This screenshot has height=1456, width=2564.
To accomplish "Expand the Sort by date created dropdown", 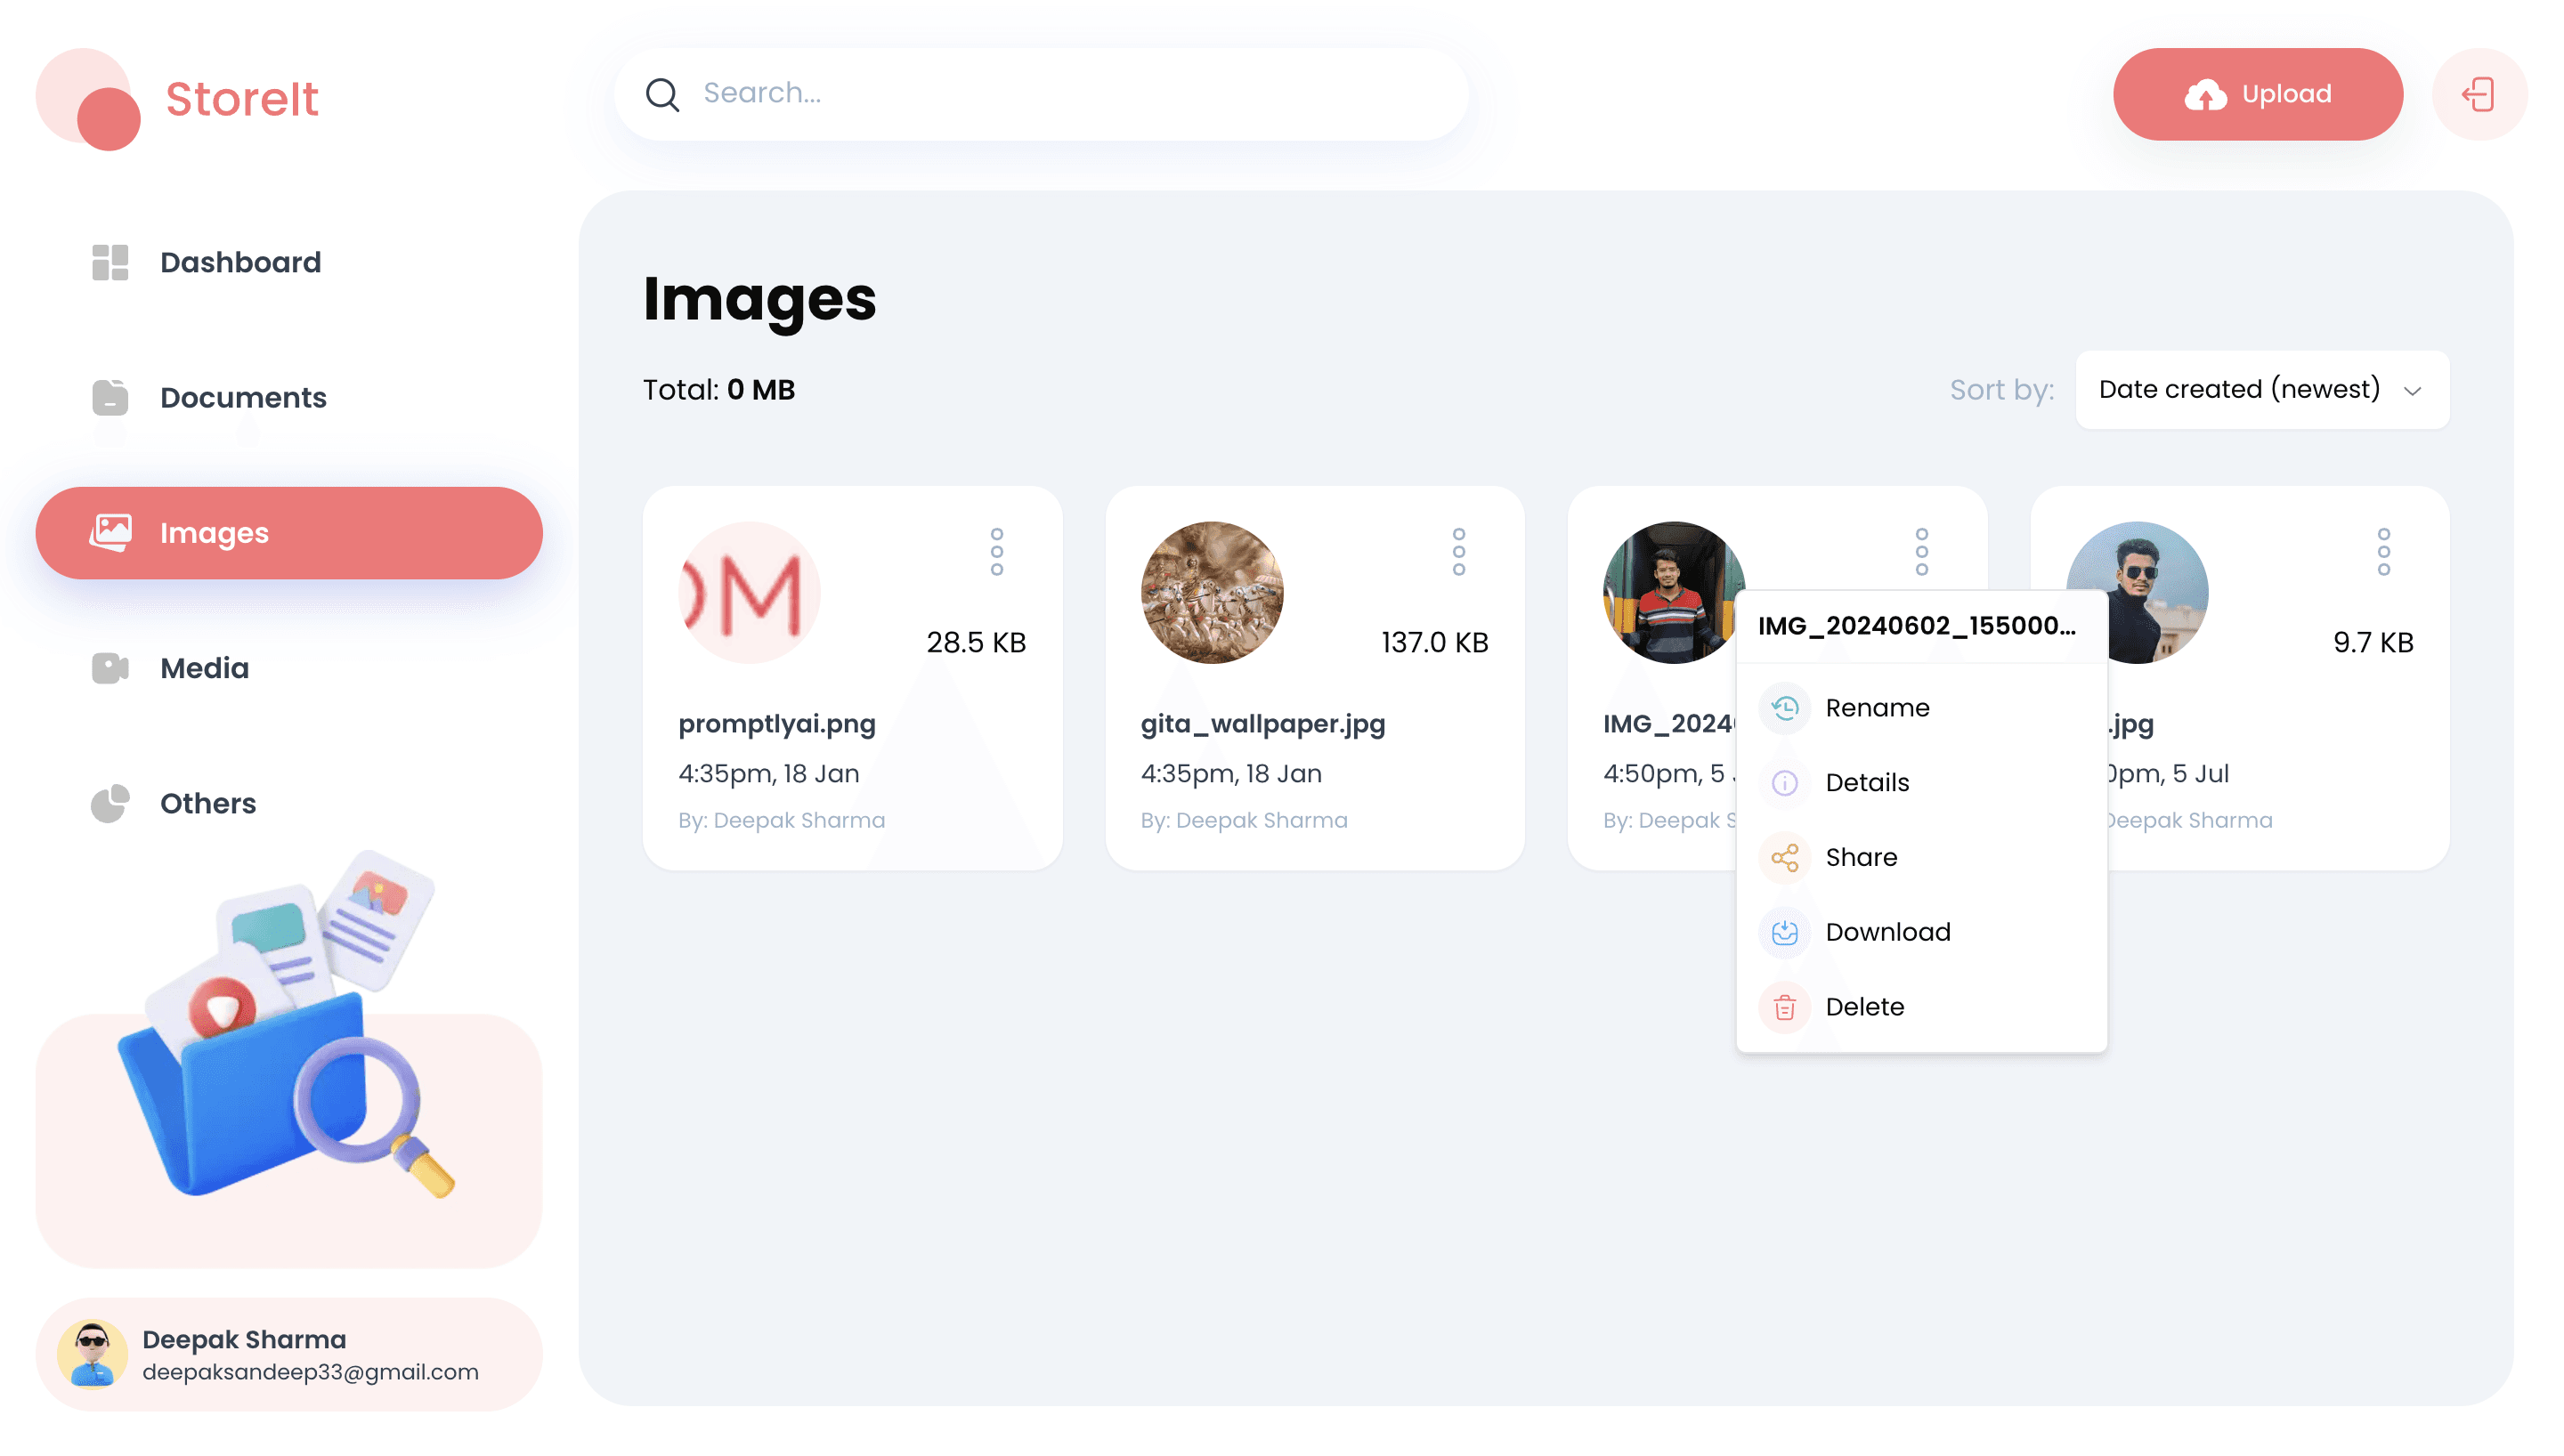I will pos(2261,390).
